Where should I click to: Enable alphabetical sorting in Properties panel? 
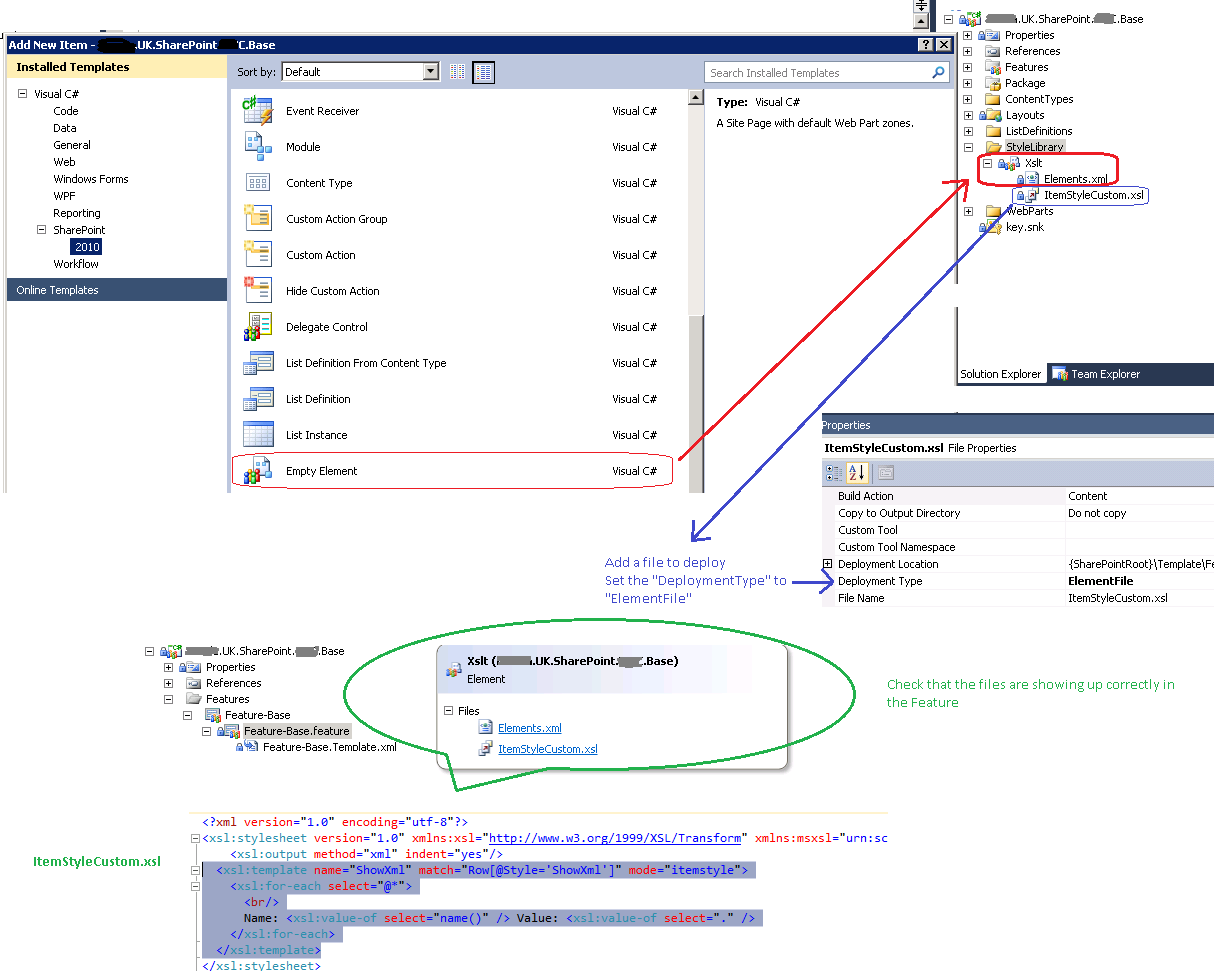click(857, 472)
